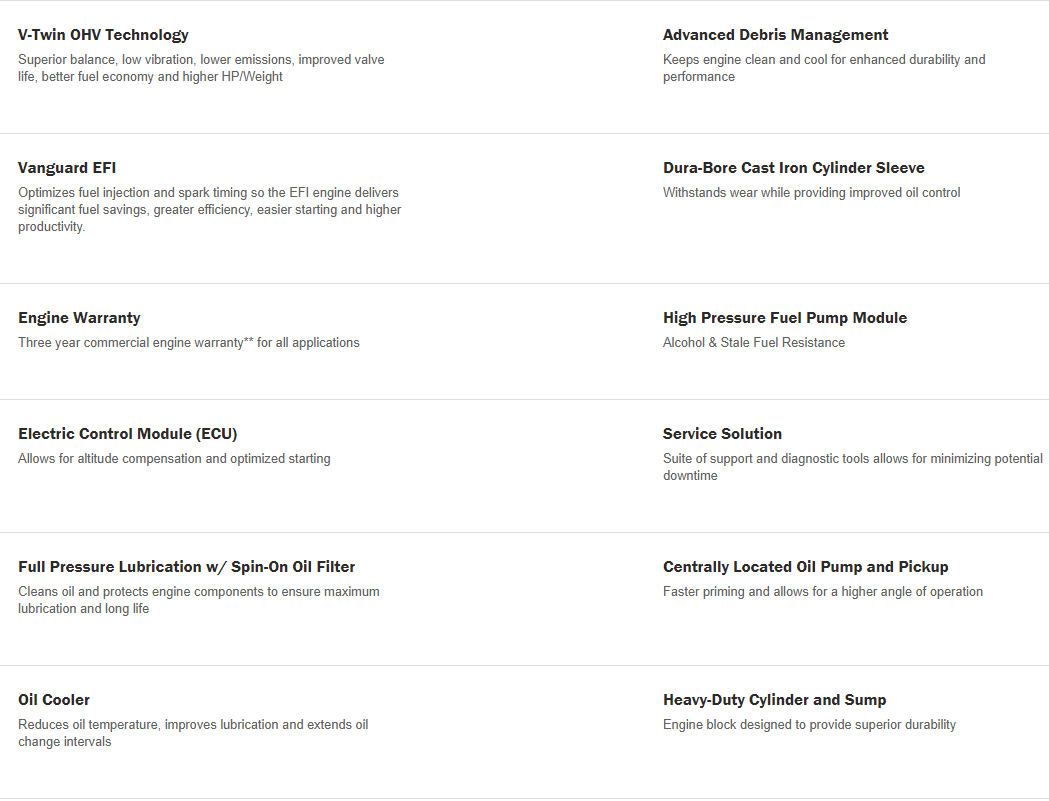The width and height of the screenshot is (1049, 801).
Task: Click the Oil Cooler heading
Action: [x=54, y=700]
